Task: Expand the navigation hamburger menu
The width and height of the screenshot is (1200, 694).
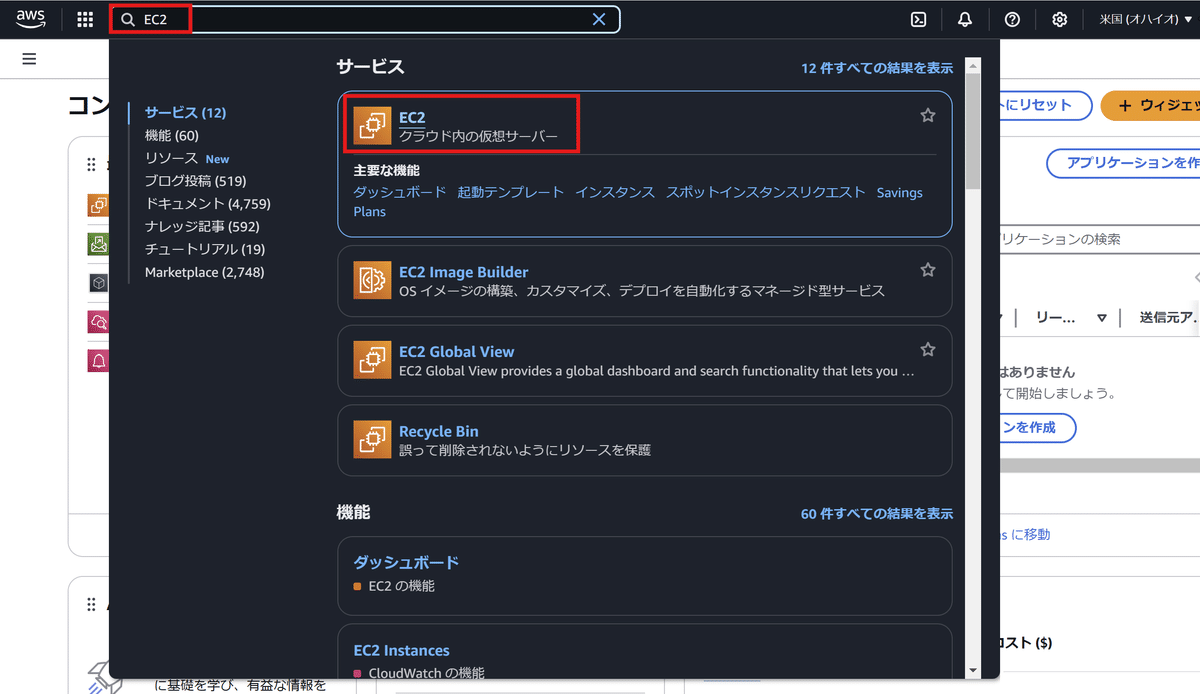Action: (28, 58)
